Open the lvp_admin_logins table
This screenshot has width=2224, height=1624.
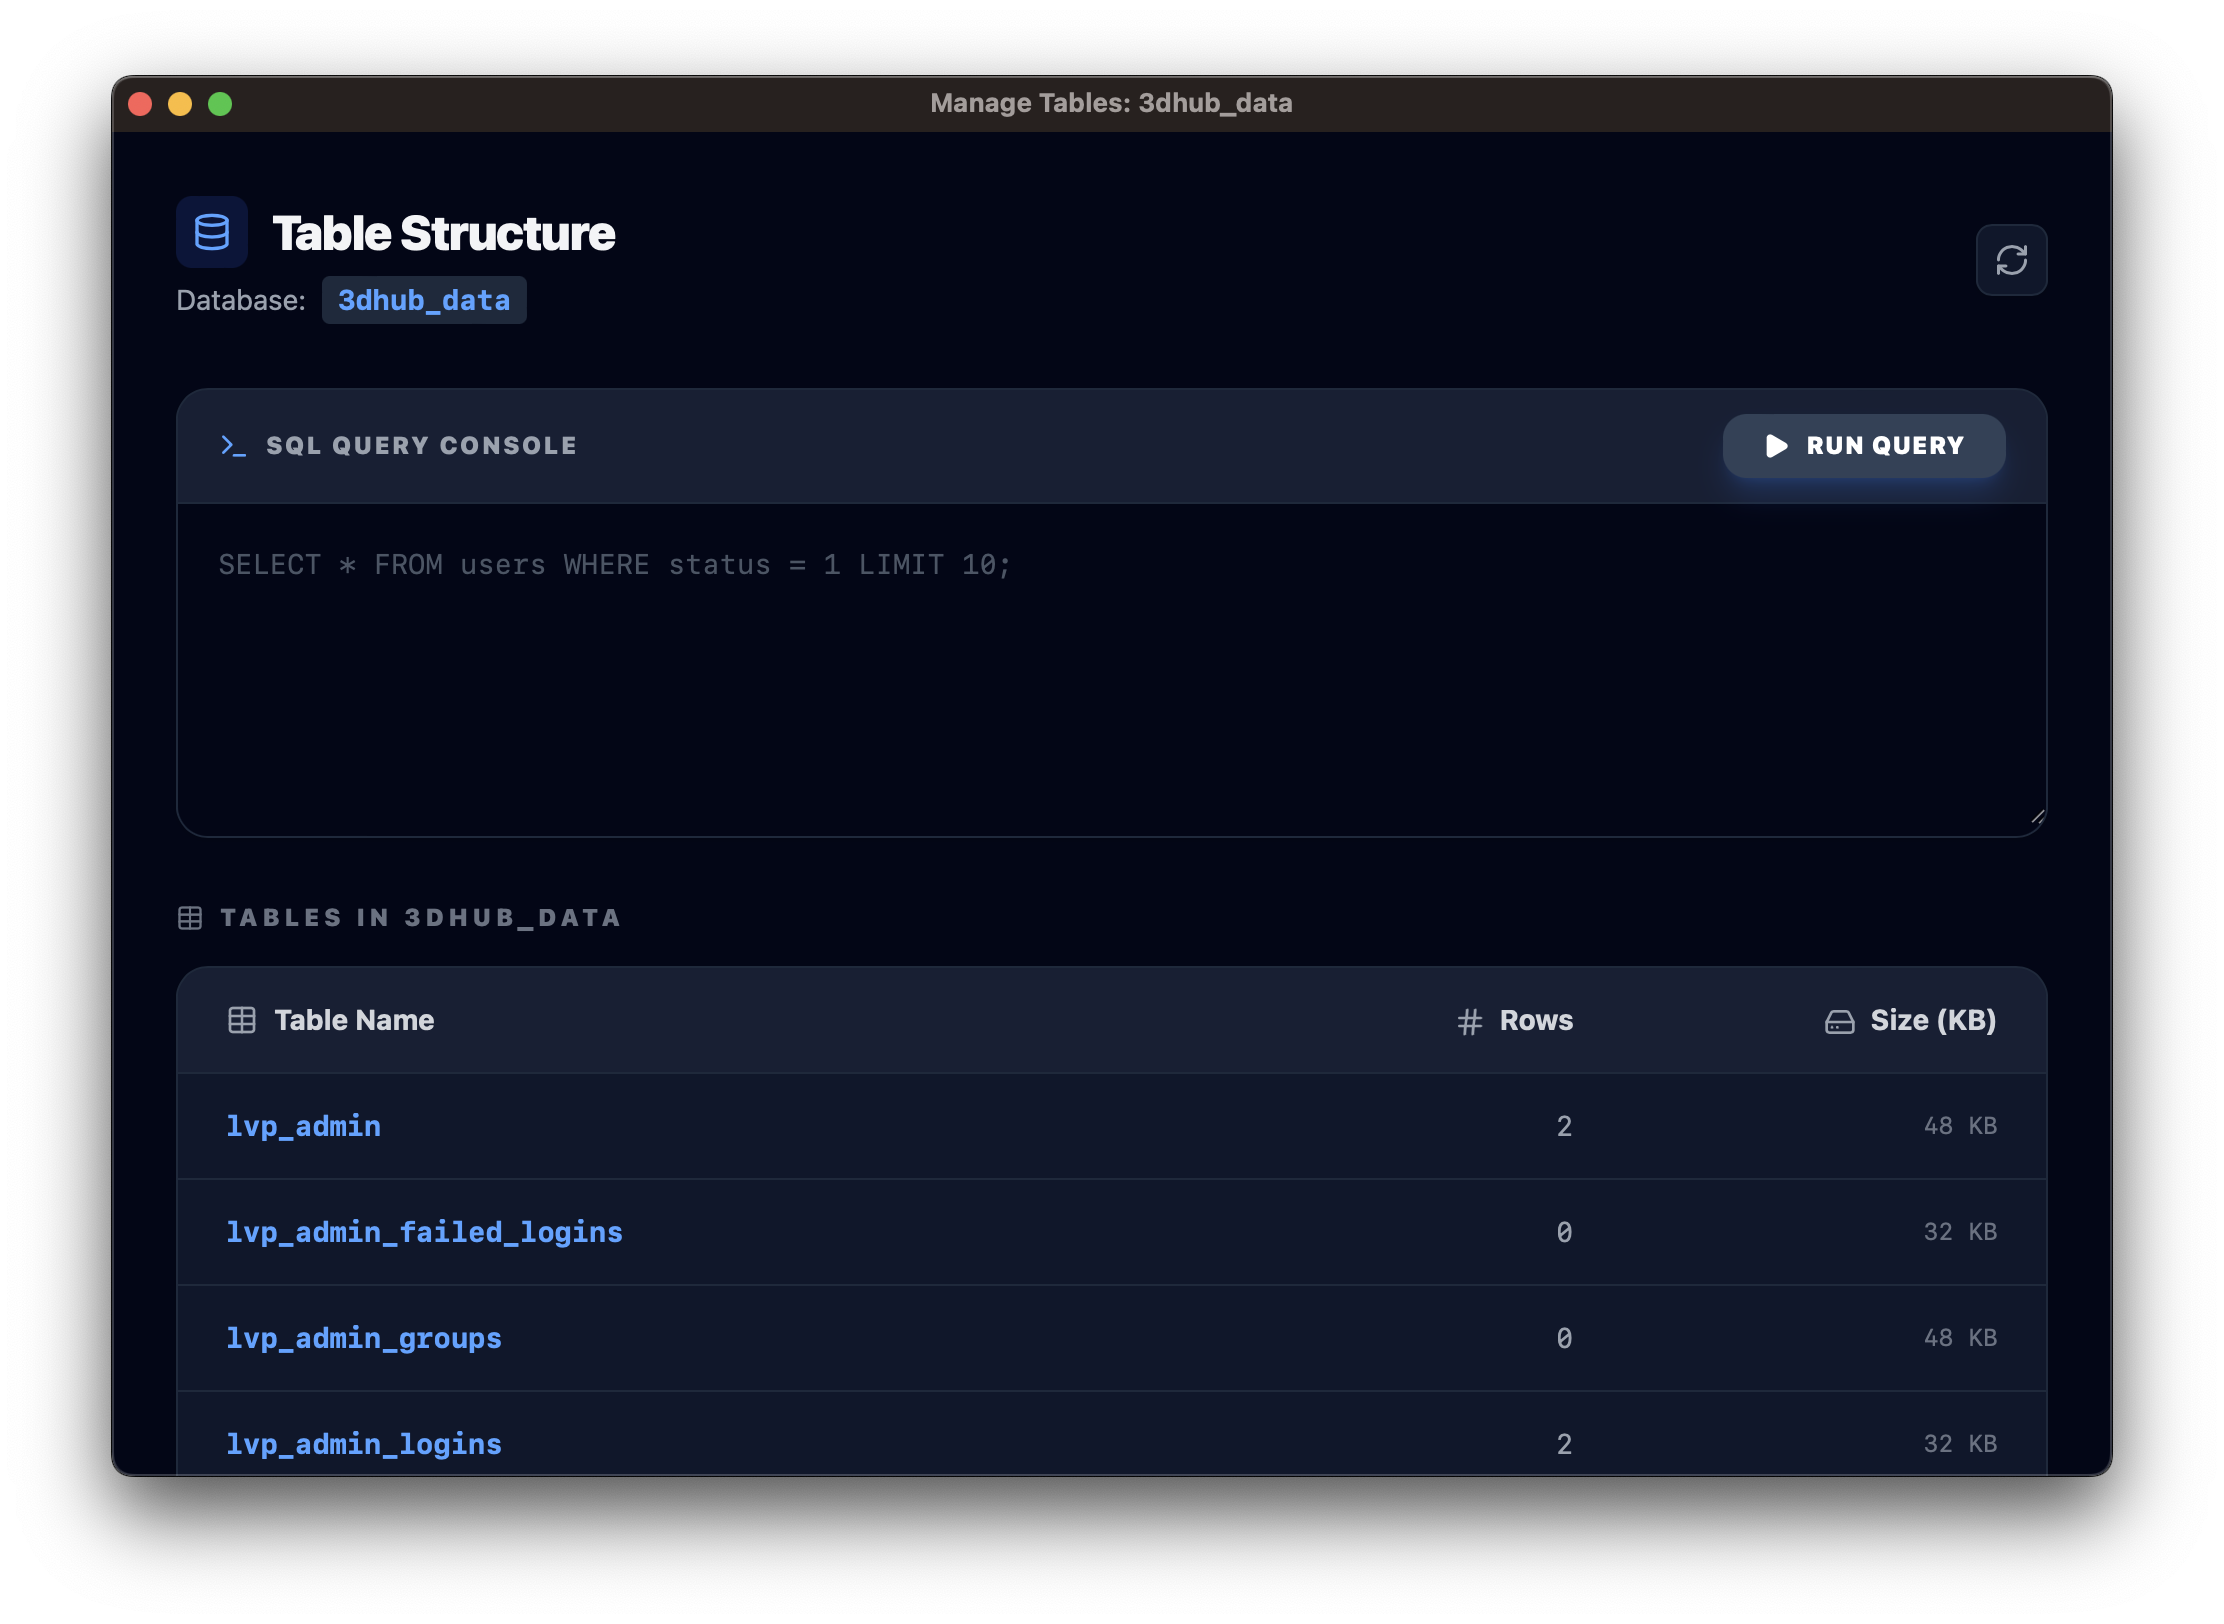(364, 1443)
